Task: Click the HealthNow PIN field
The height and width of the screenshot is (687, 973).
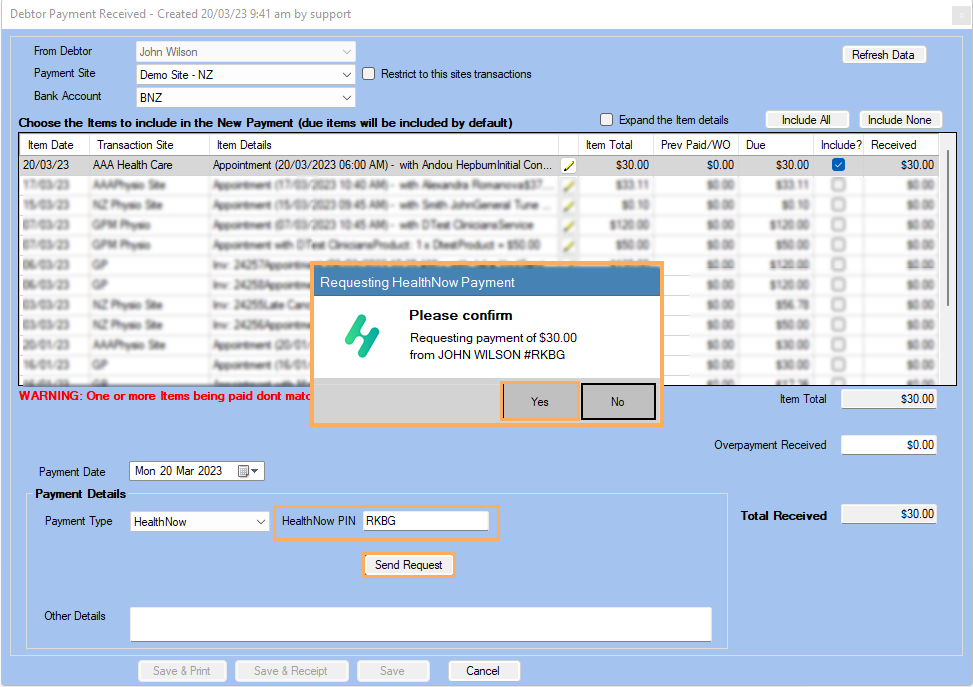Action: coord(426,521)
